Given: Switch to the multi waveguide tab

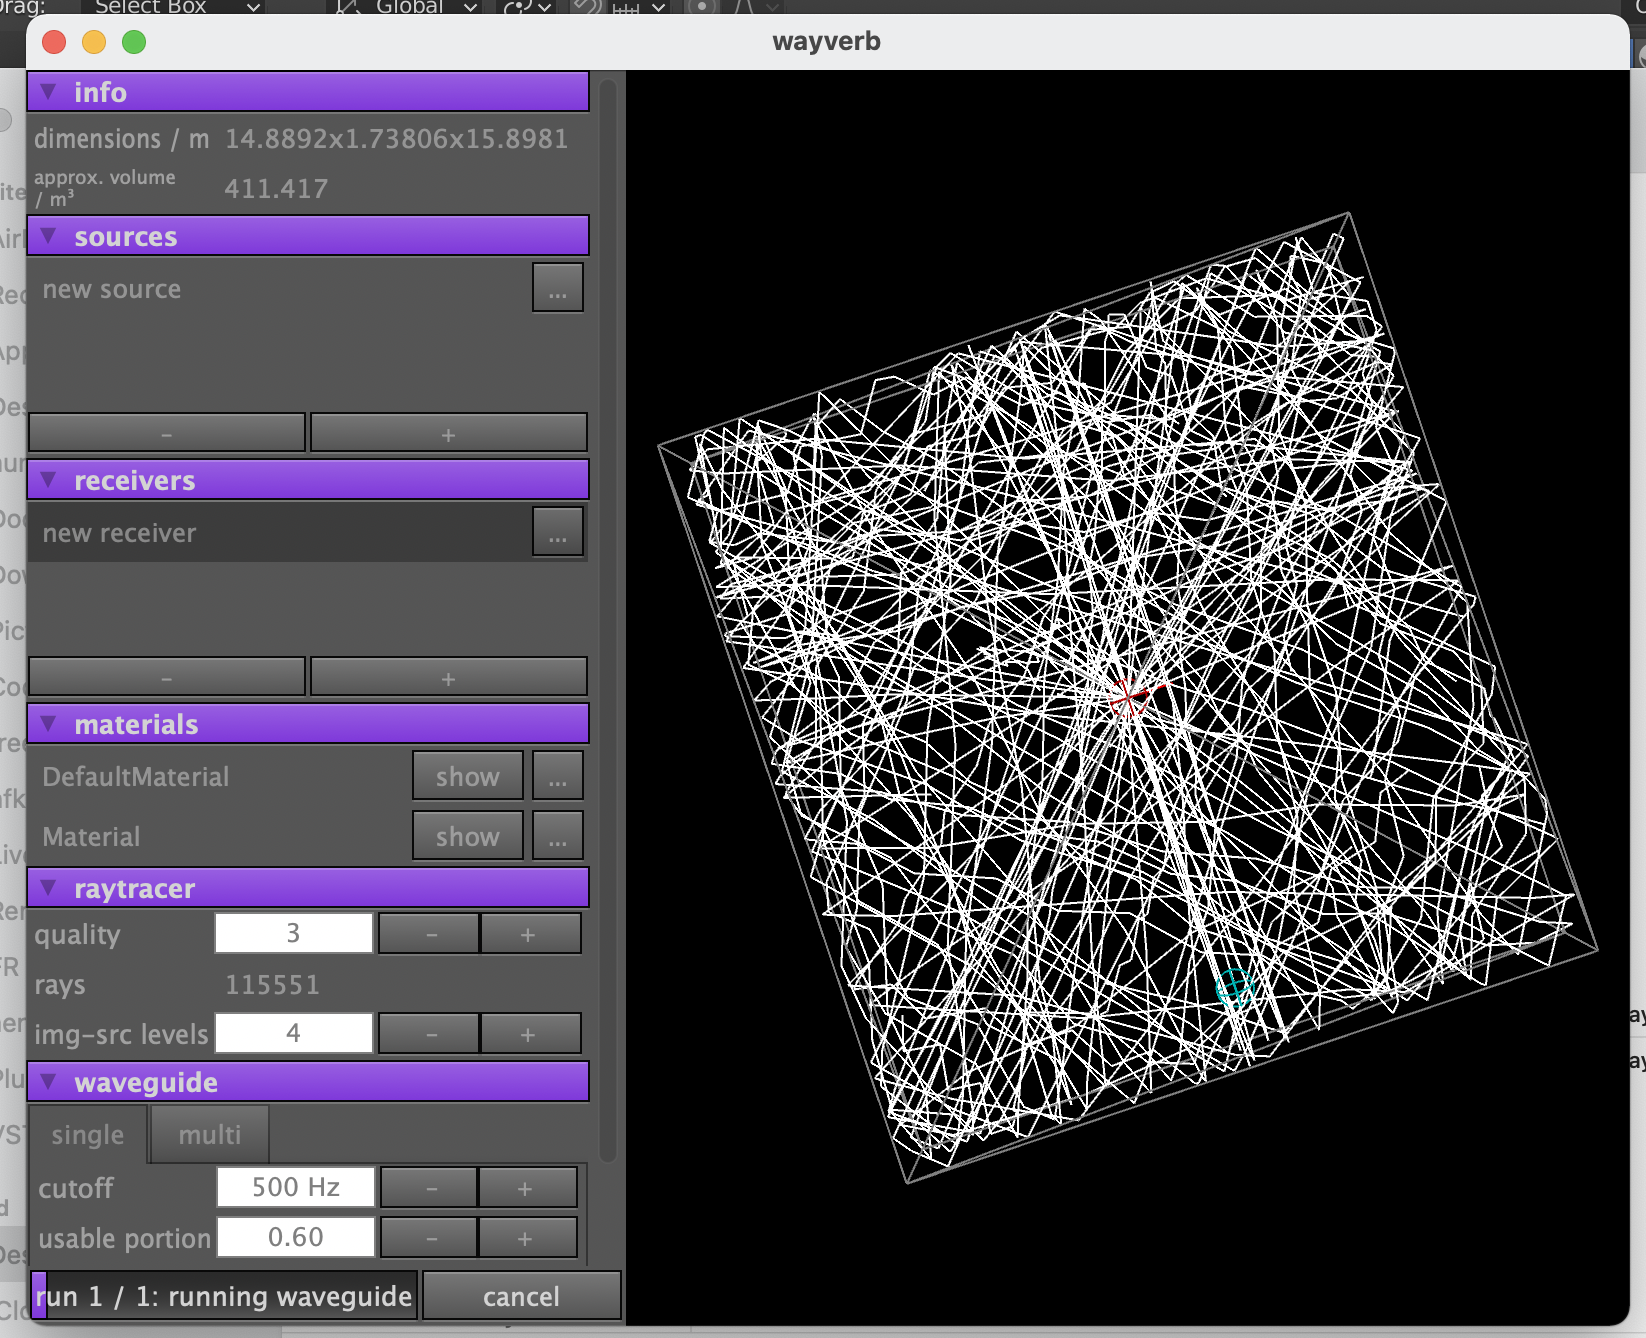Looking at the screenshot, I should (209, 1135).
